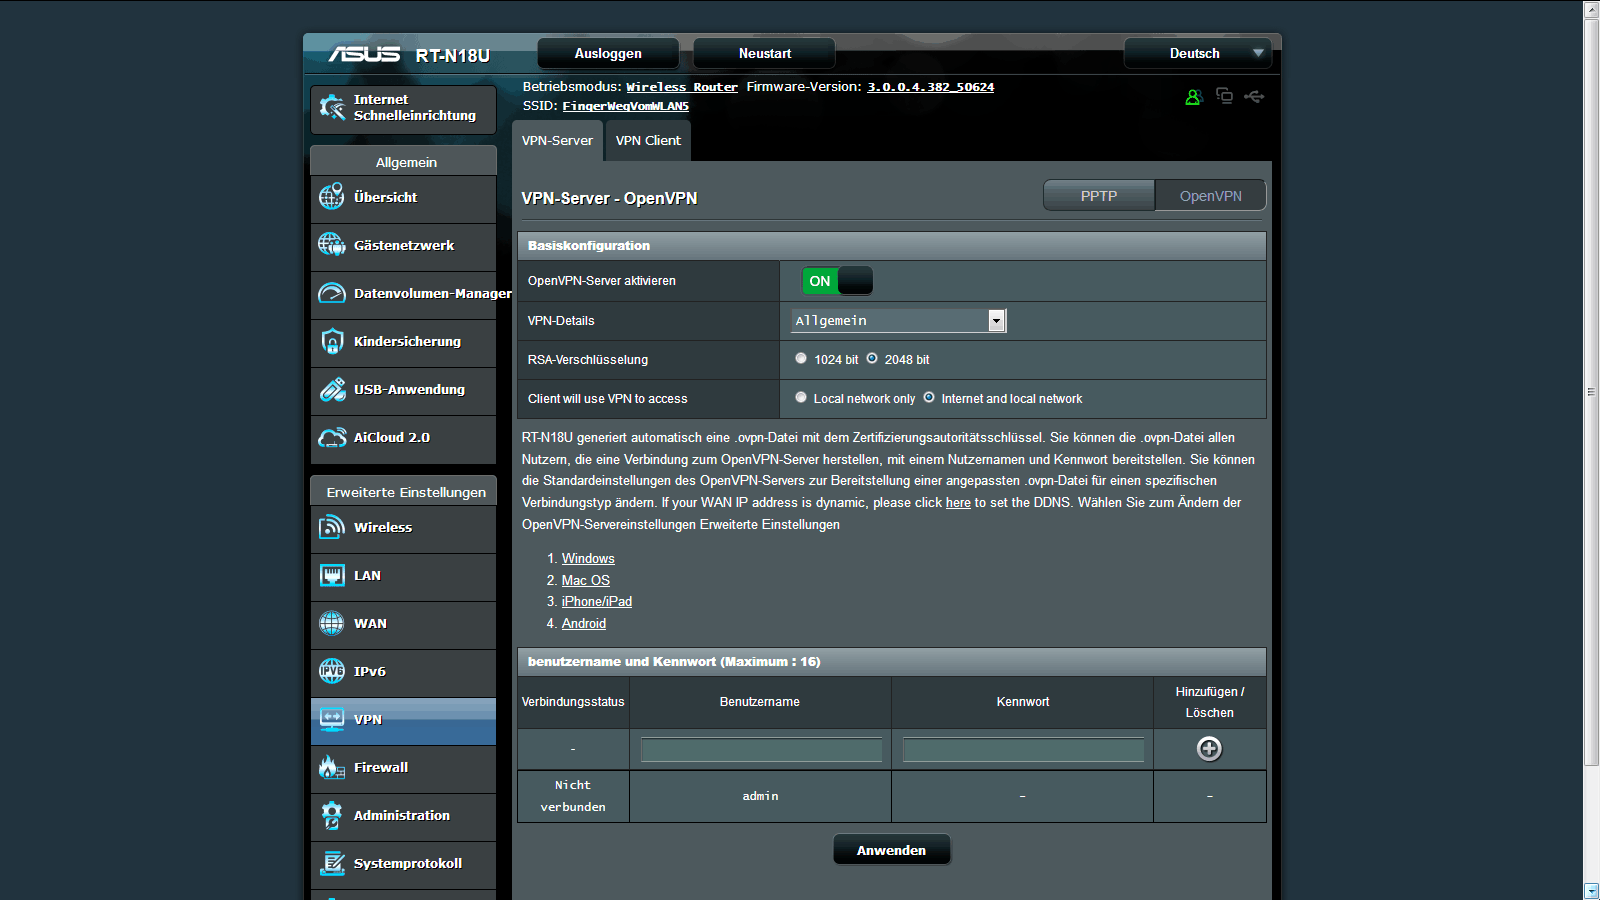This screenshot has height=900, width=1600.
Task: Click the IPv6 globe icon
Action: coord(332,671)
